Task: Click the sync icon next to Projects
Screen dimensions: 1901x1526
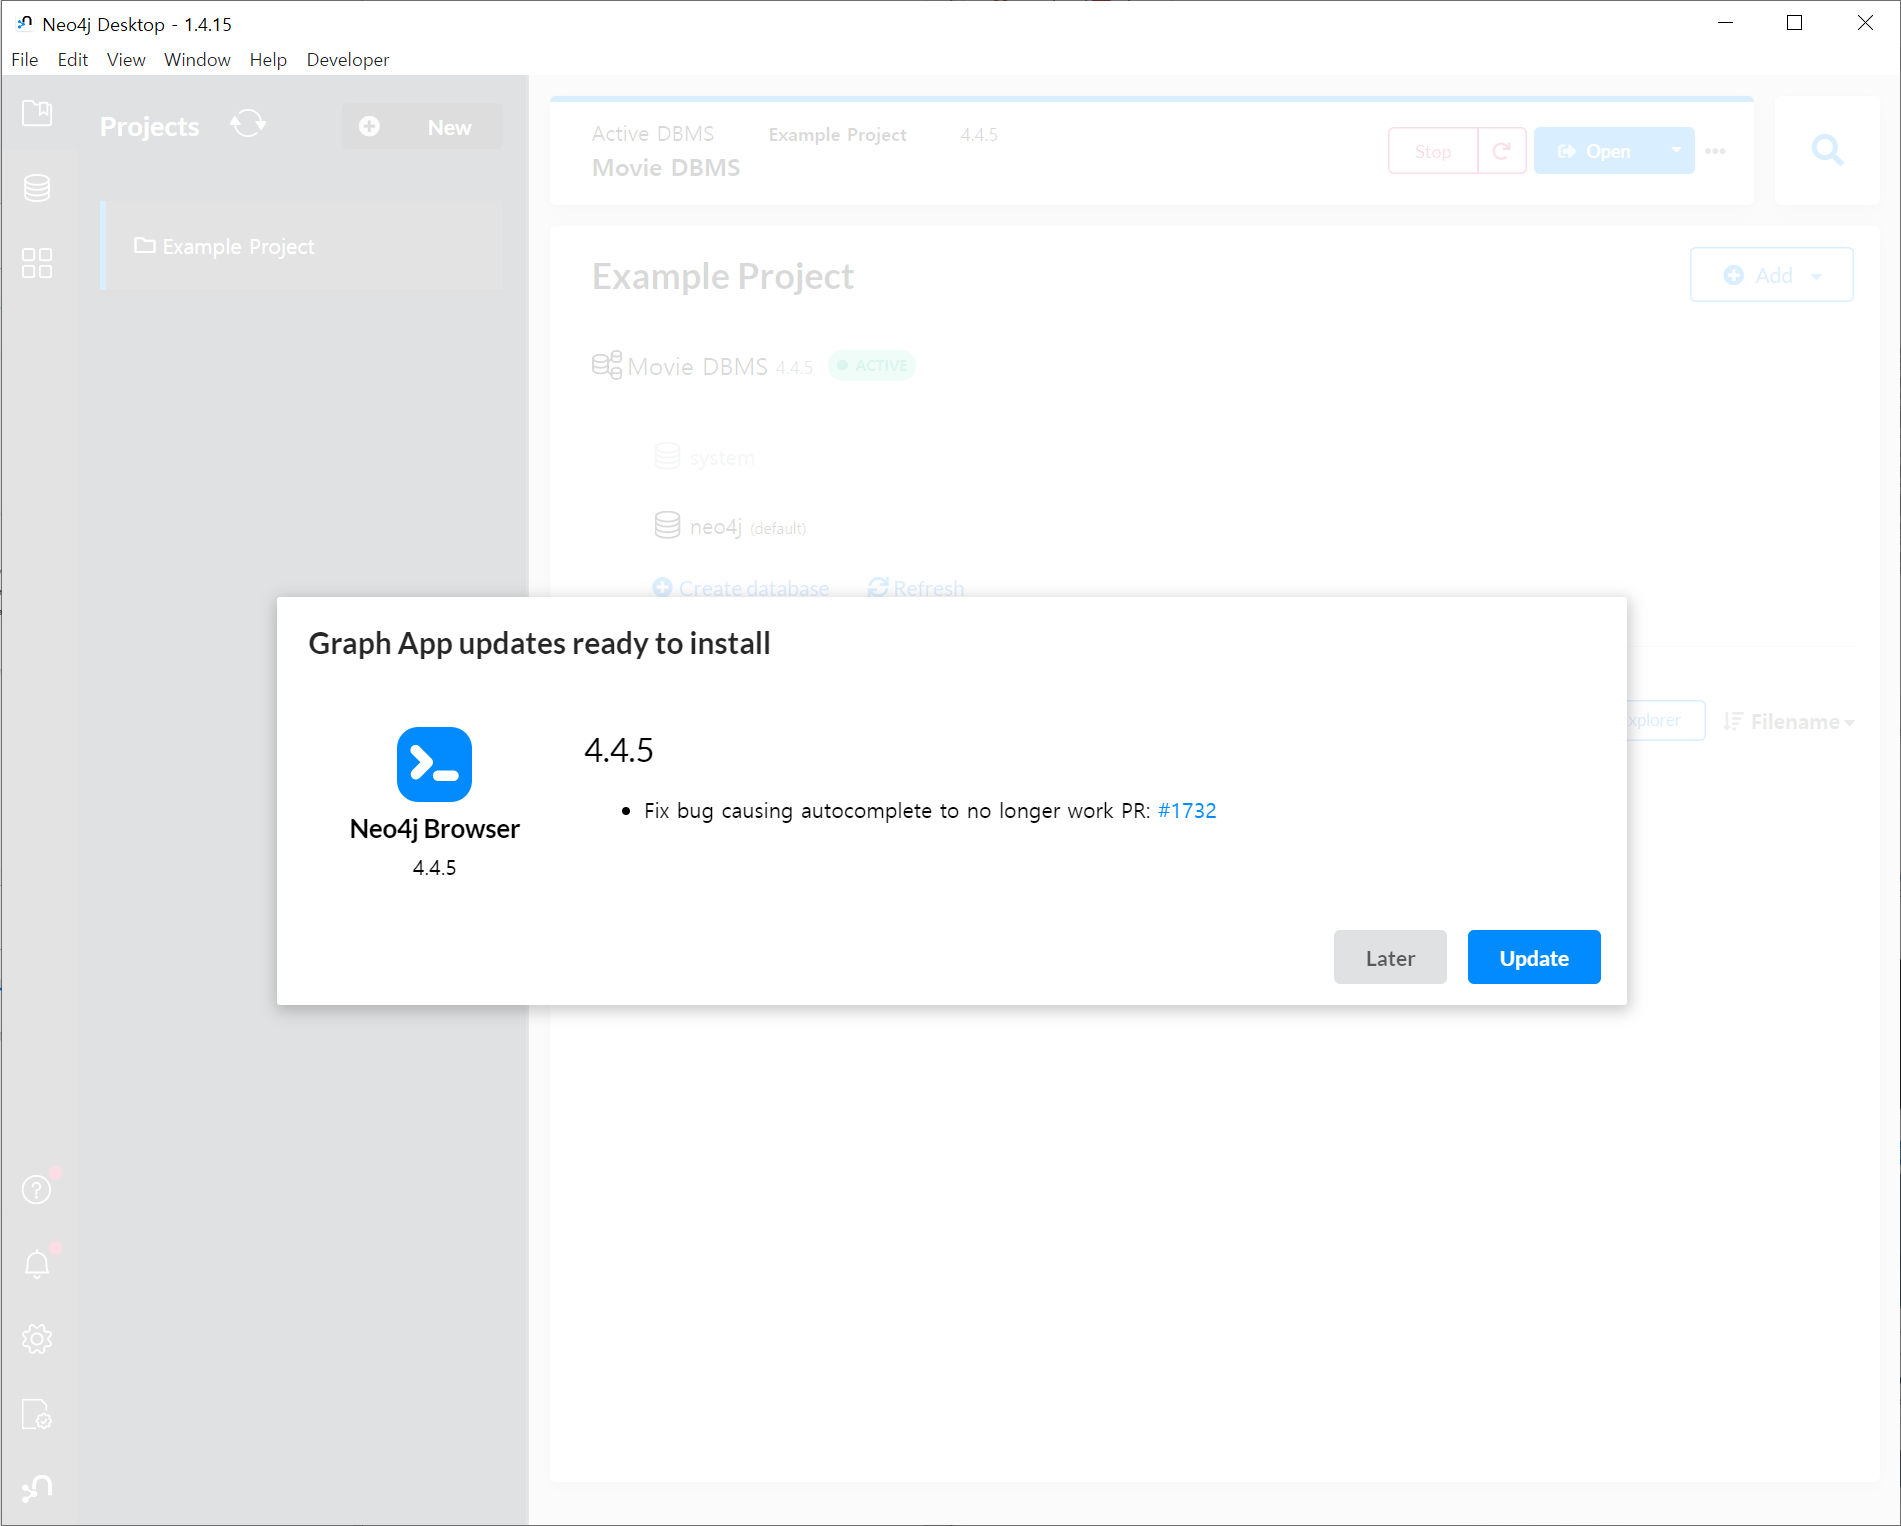Action: click(x=248, y=124)
